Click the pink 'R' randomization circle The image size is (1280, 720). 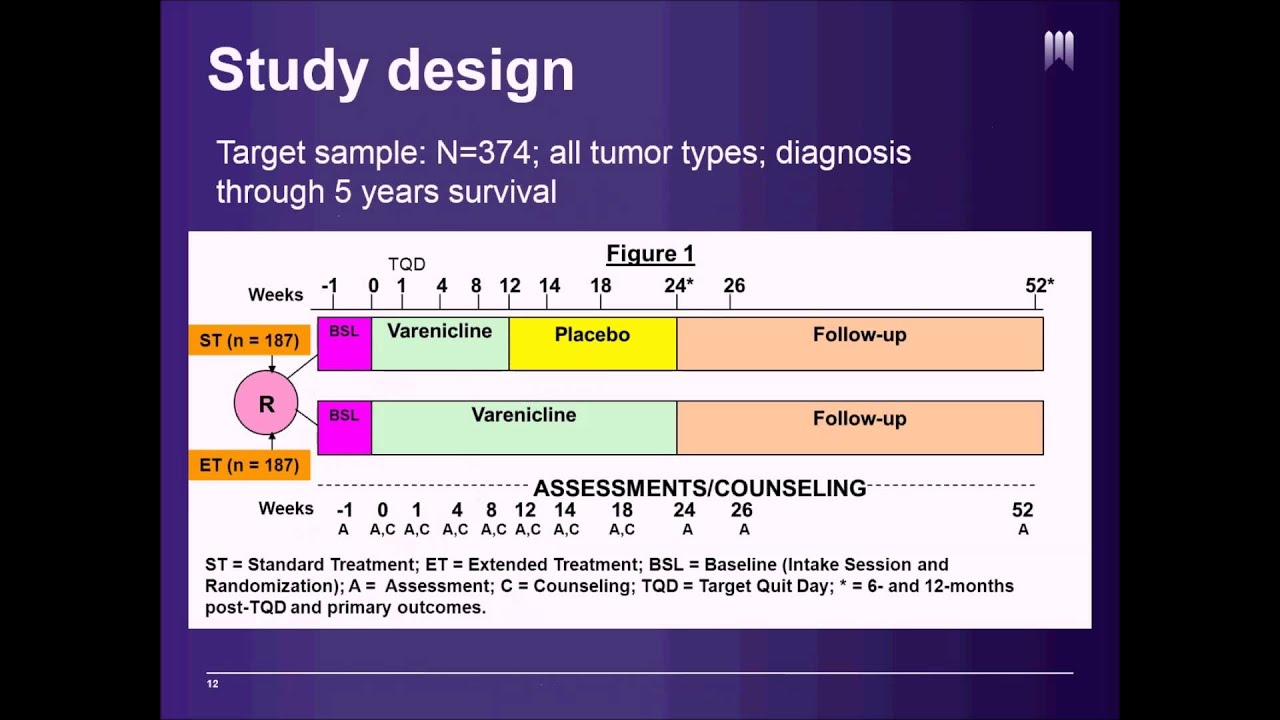coord(266,404)
